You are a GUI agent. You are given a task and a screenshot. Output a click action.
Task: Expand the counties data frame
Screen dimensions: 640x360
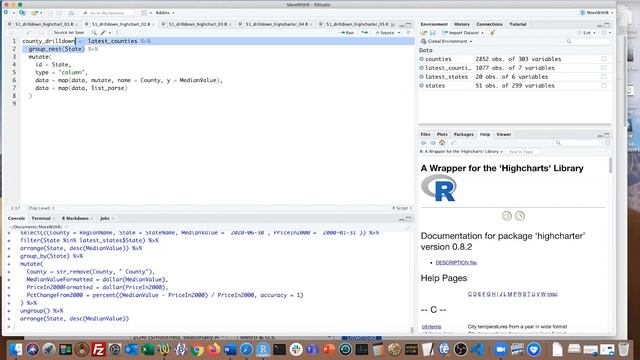click(422, 59)
